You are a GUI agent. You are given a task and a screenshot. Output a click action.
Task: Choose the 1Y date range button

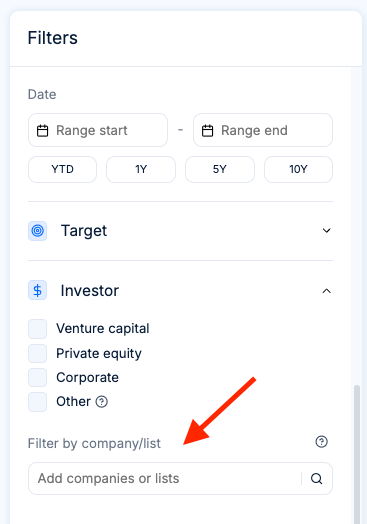point(141,169)
